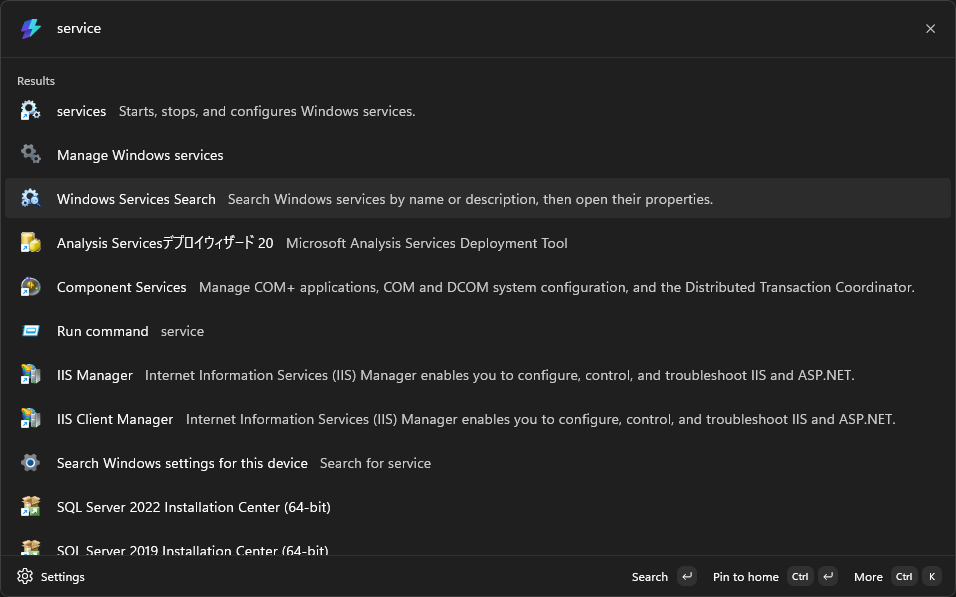Select 'Windows Services Search' result

coord(478,199)
